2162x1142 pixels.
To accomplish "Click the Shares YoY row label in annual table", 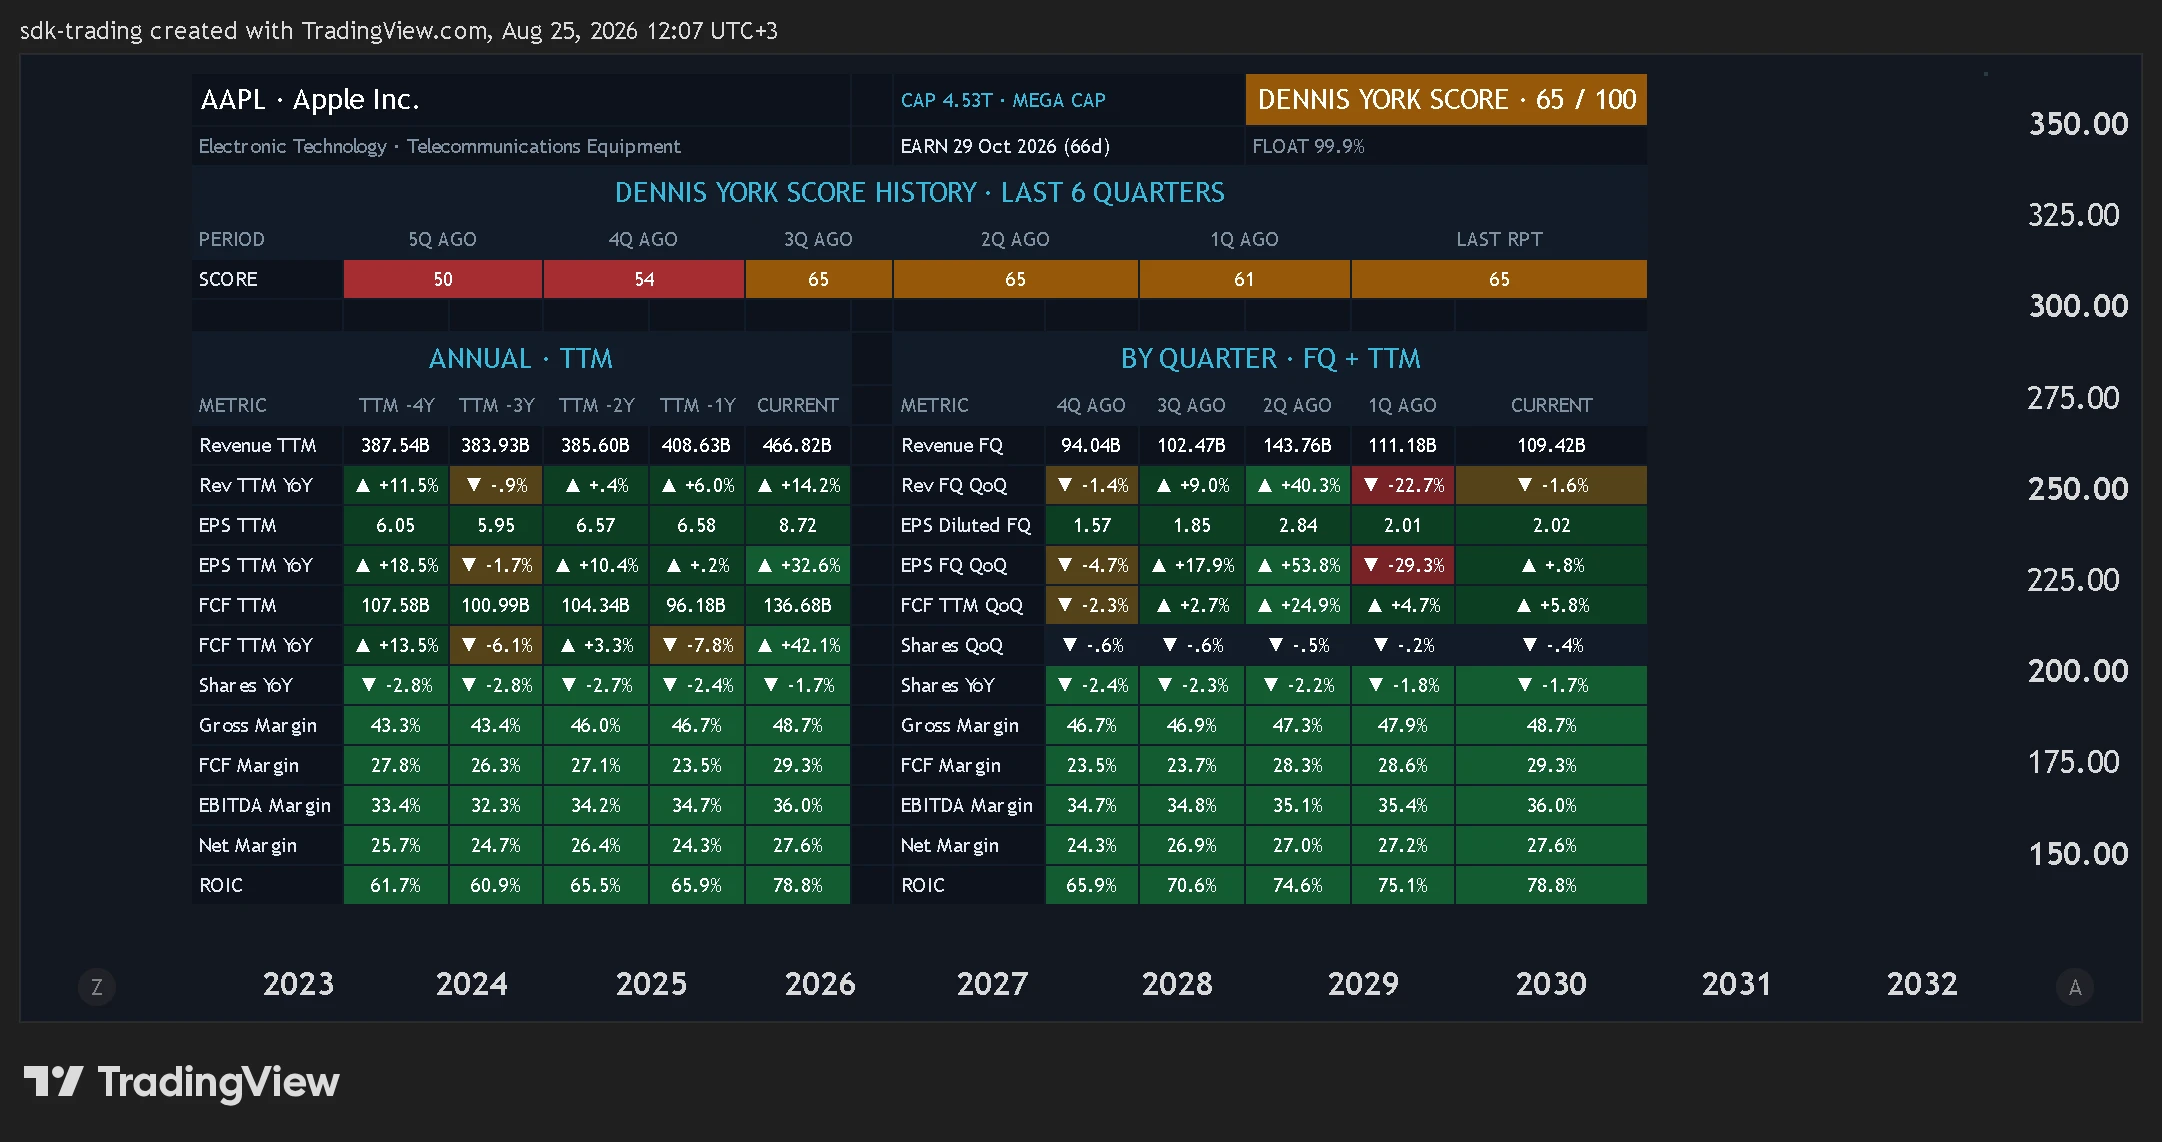I will click(246, 685).
